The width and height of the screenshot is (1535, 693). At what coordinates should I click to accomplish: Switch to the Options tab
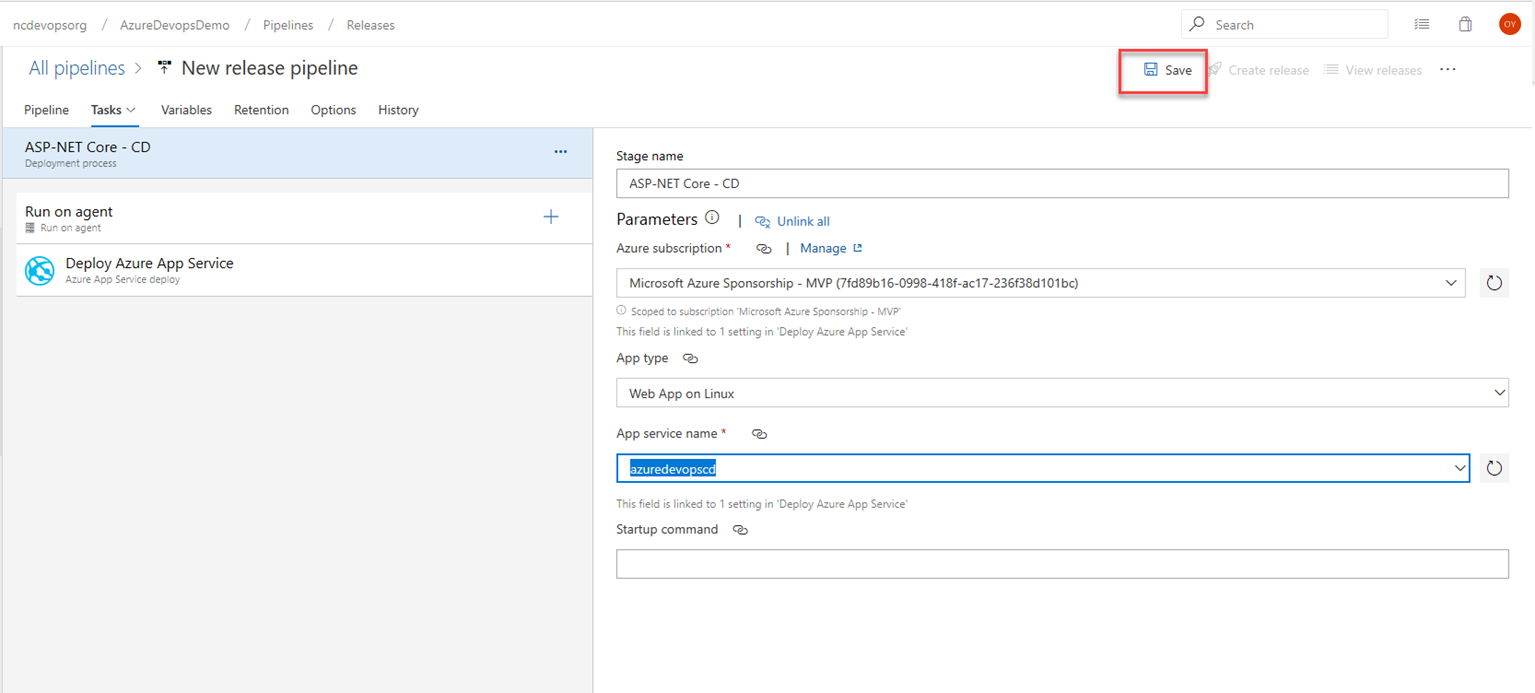click(x=333, y=110)
